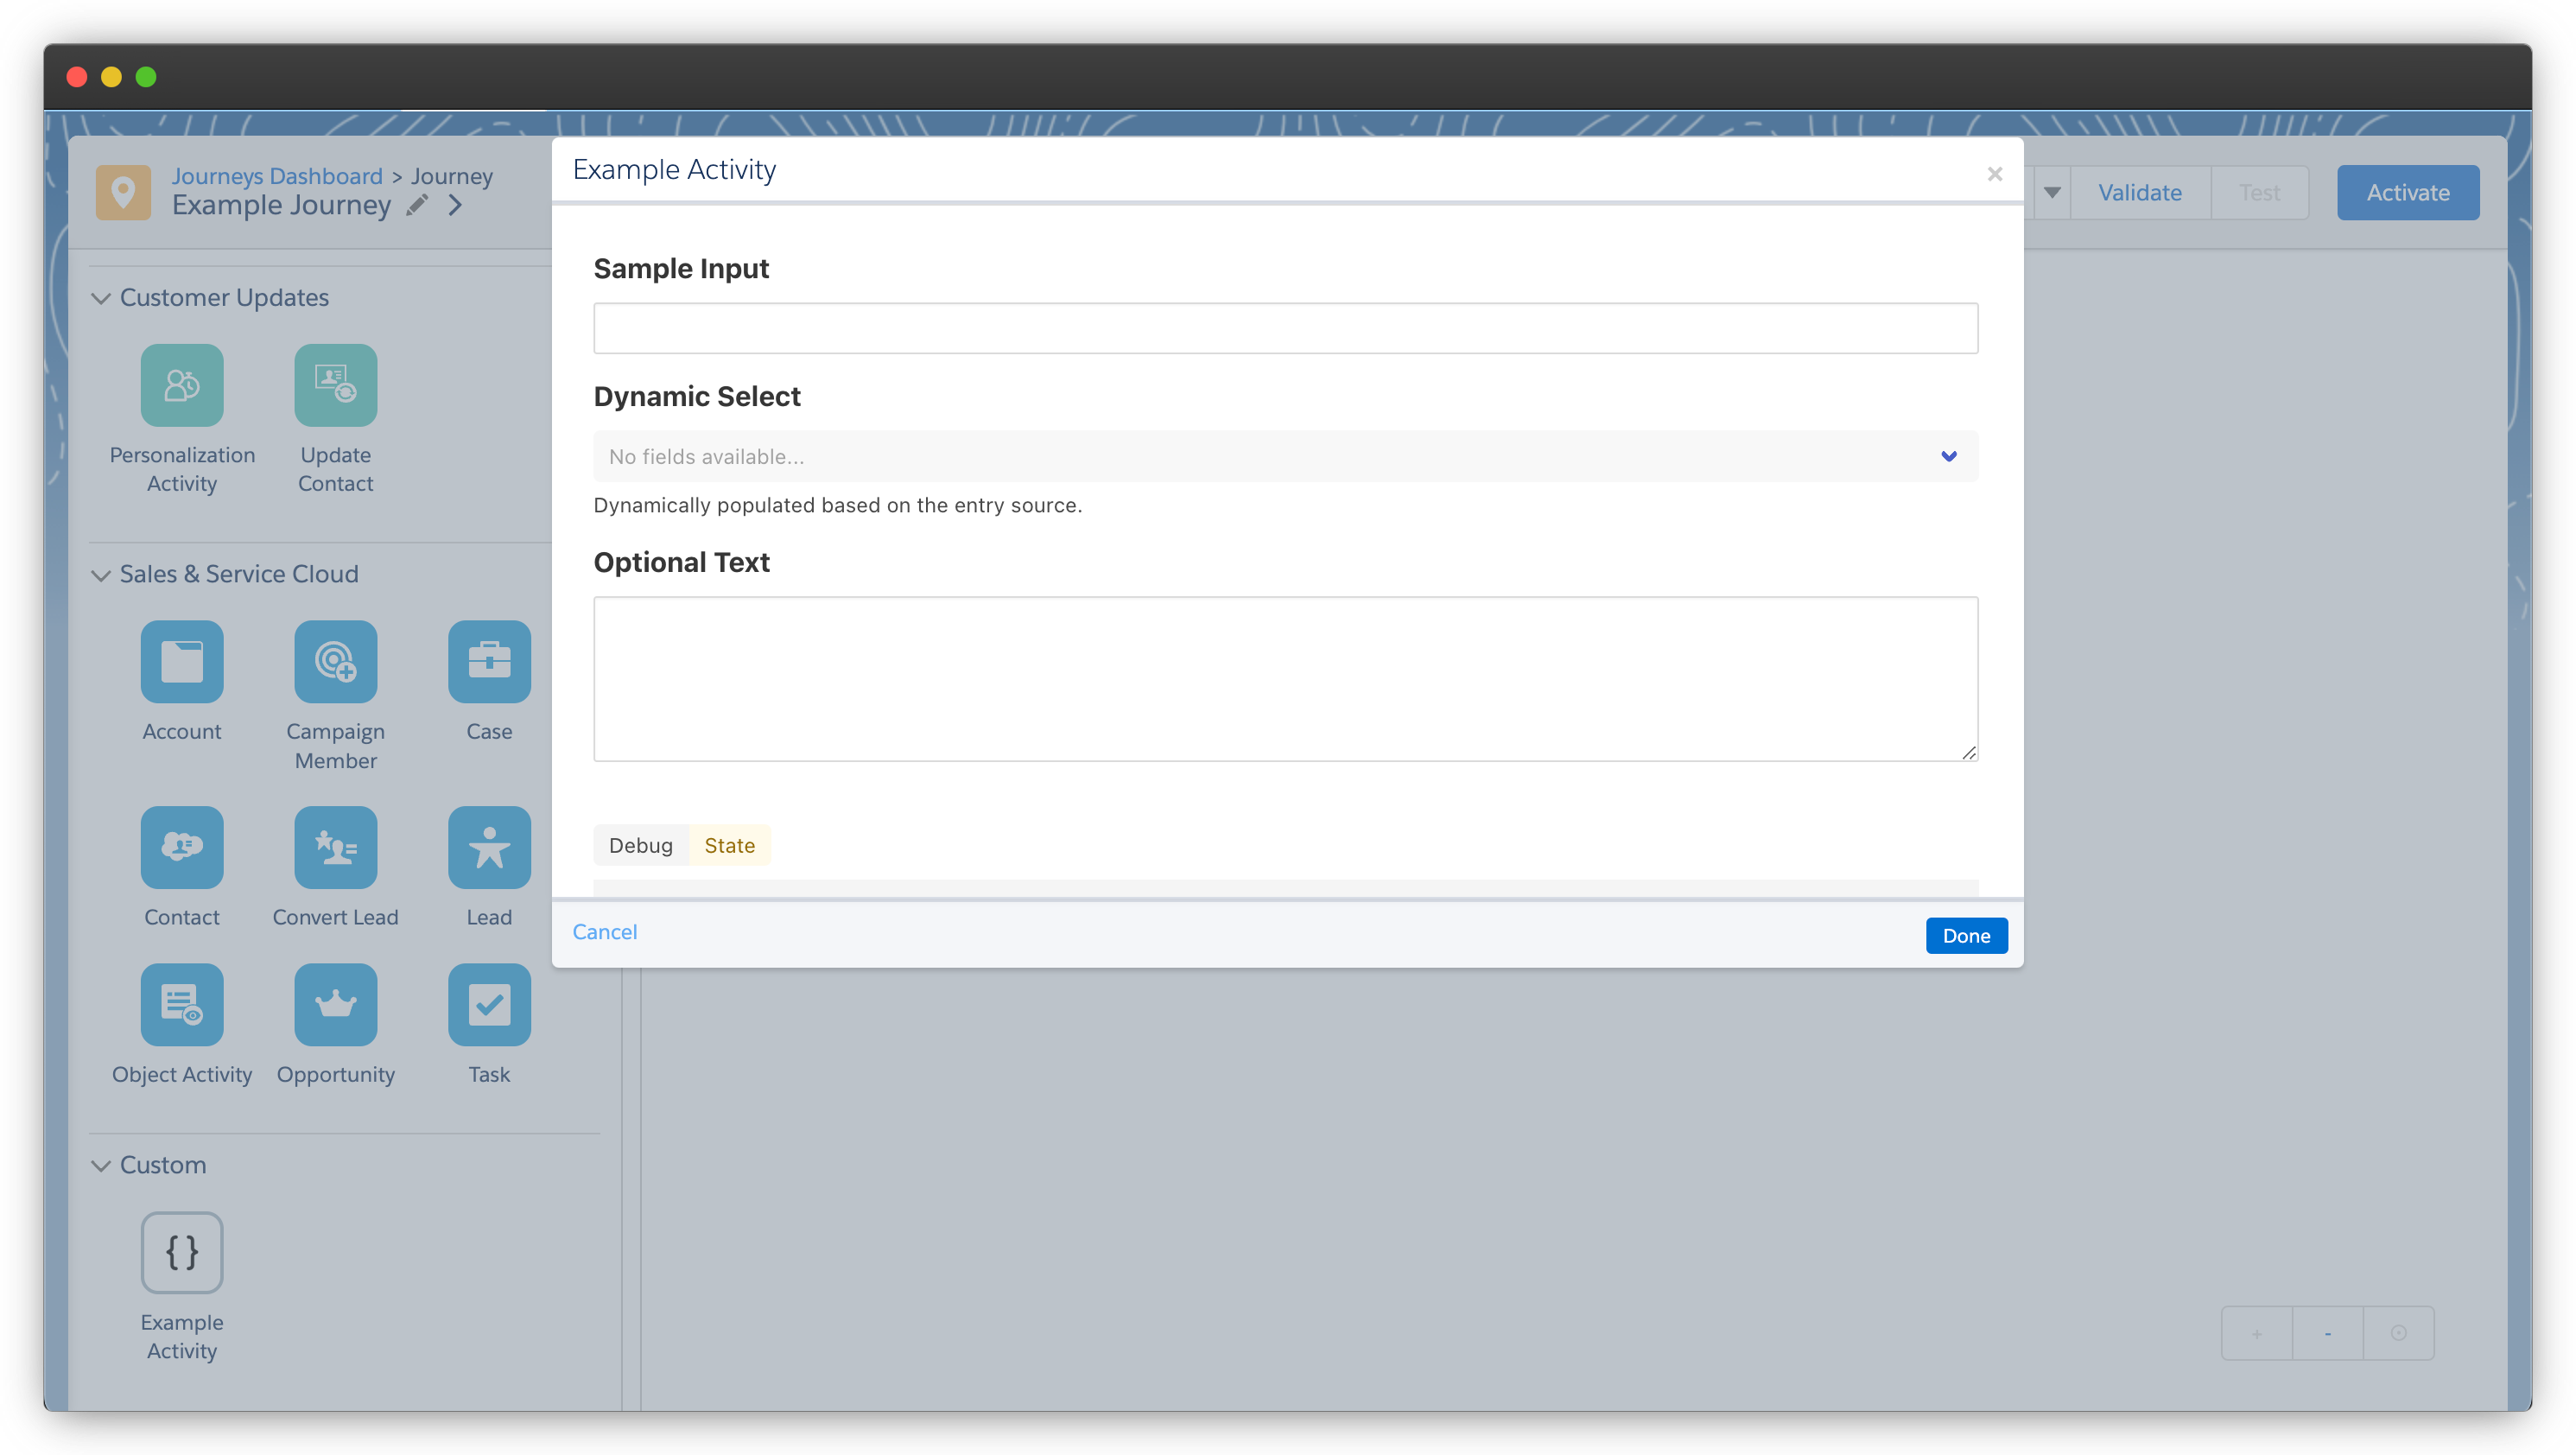Open the Journeys Dashboard breadcrumb link
Viewport: 2576px width, 1455px height.
277,176
